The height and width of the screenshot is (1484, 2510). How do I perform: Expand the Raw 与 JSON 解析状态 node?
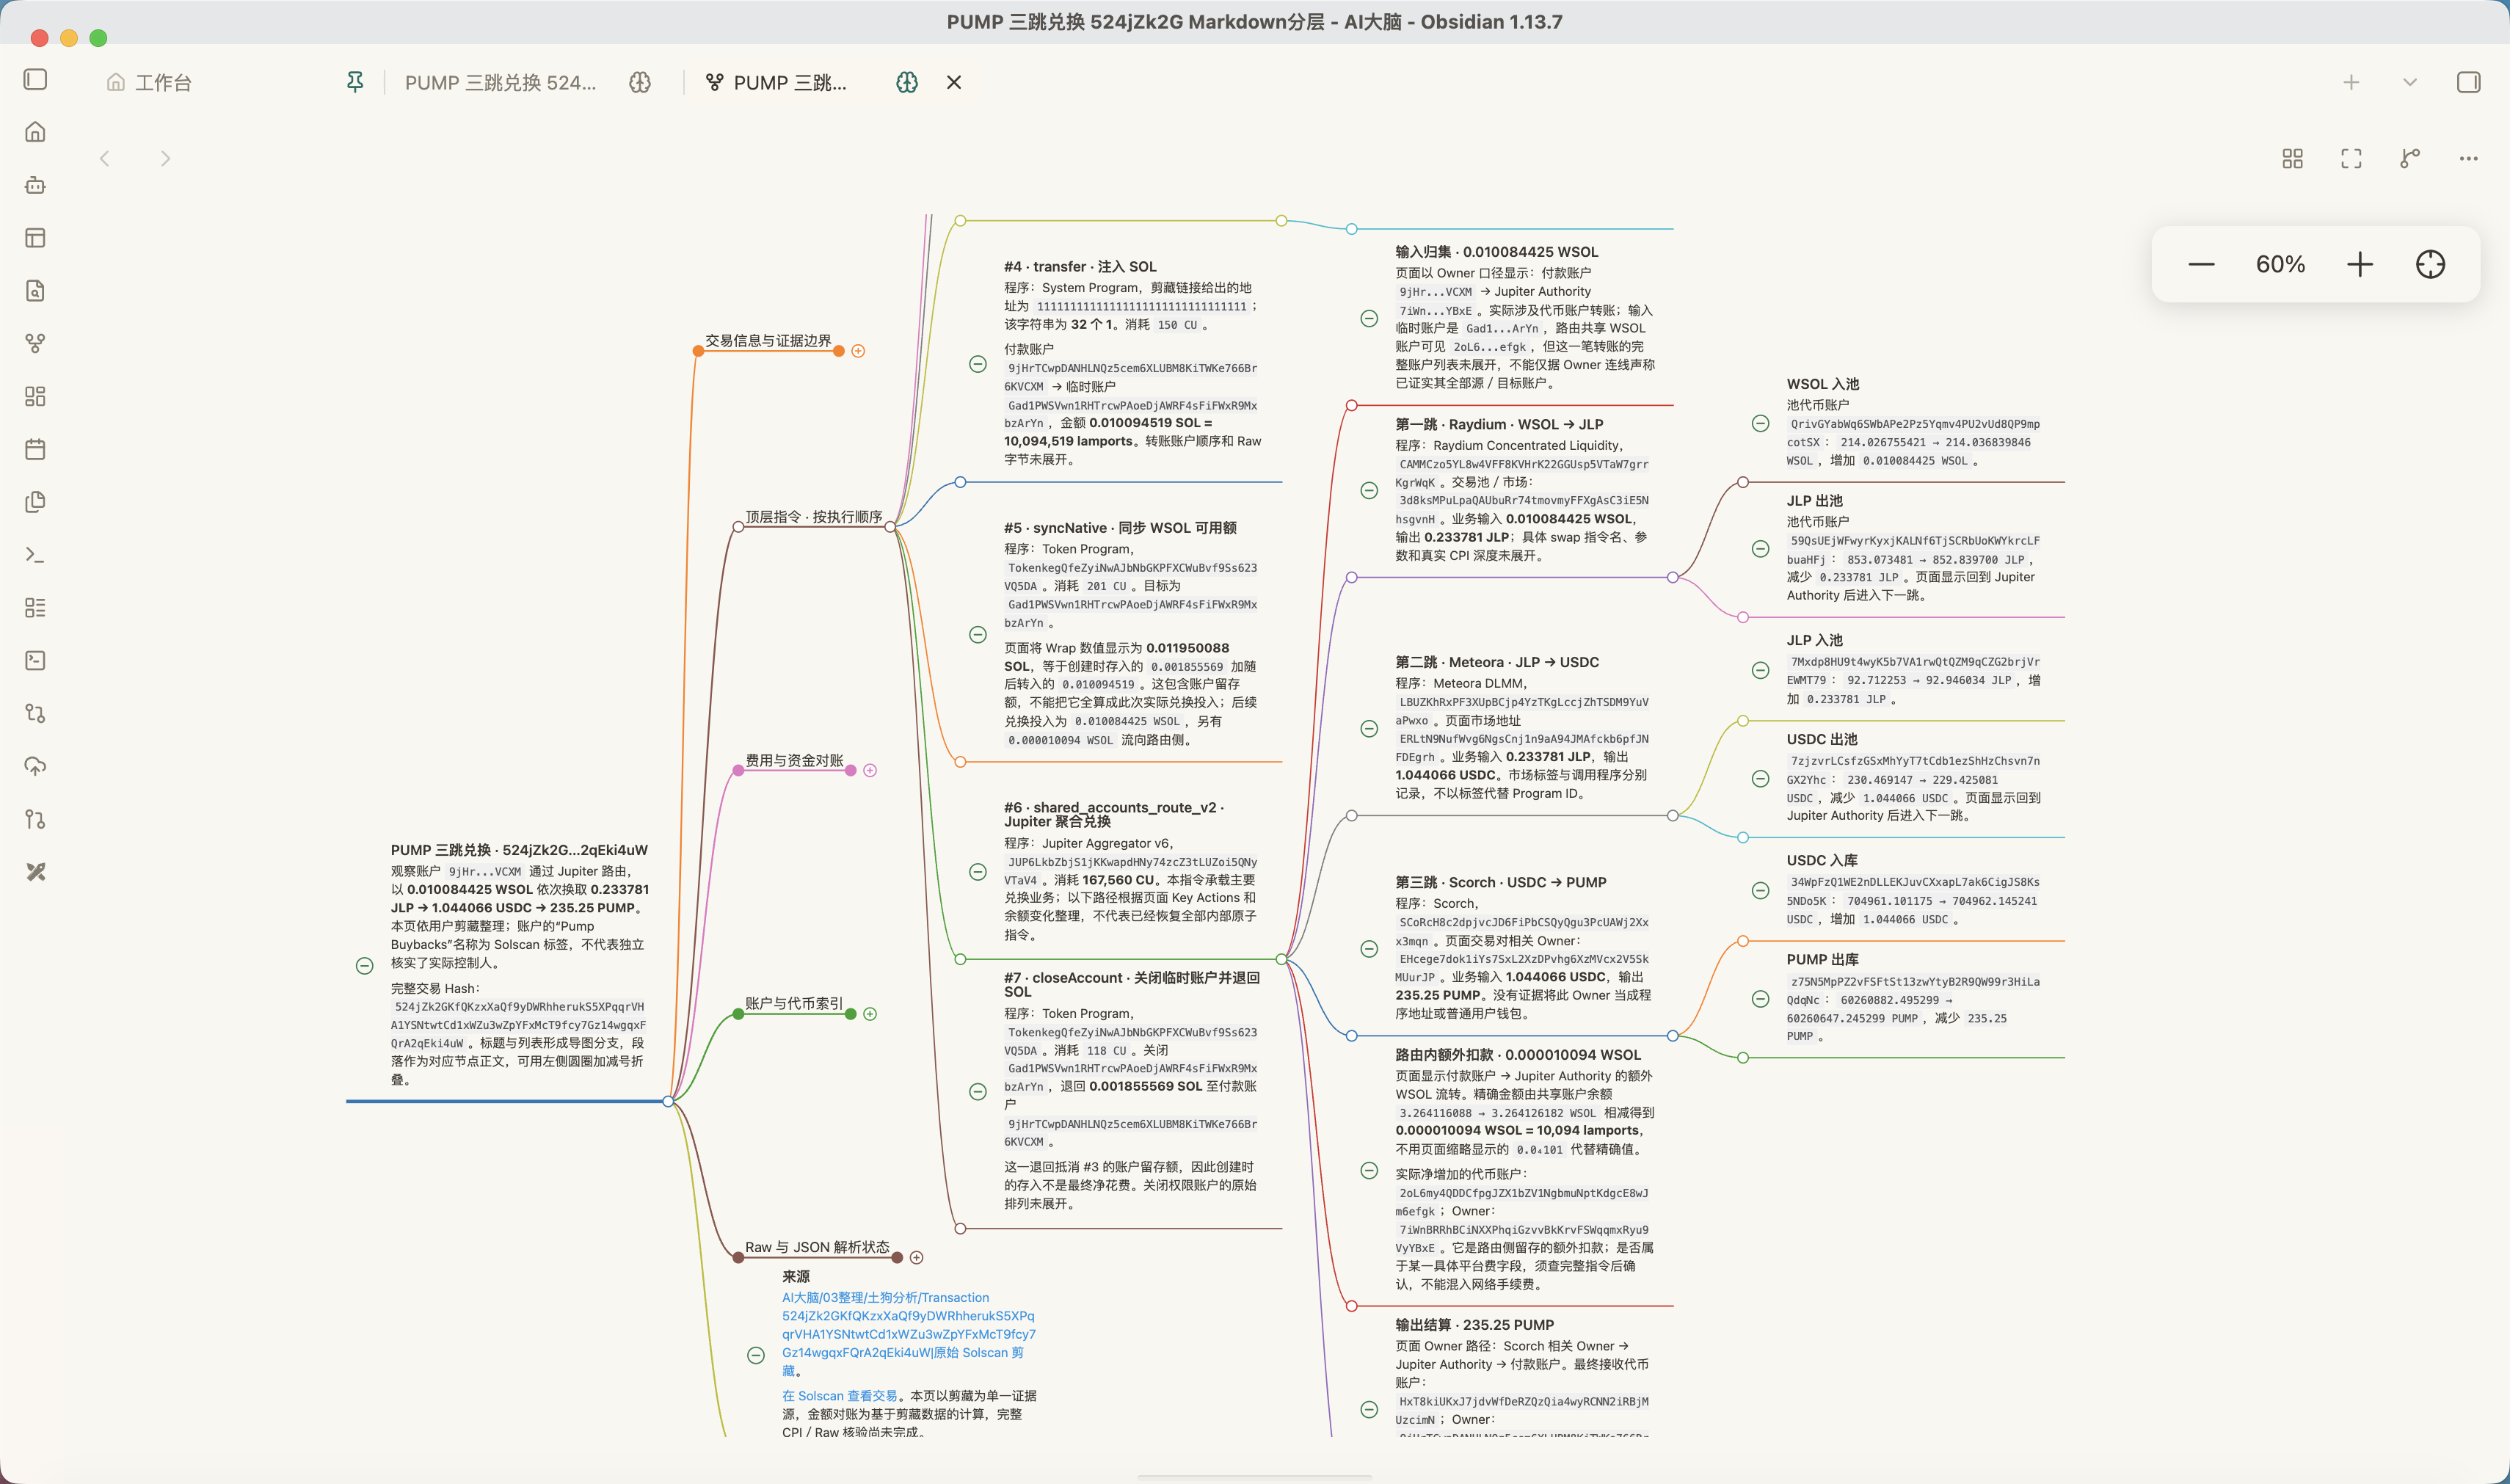(916, 1258)
